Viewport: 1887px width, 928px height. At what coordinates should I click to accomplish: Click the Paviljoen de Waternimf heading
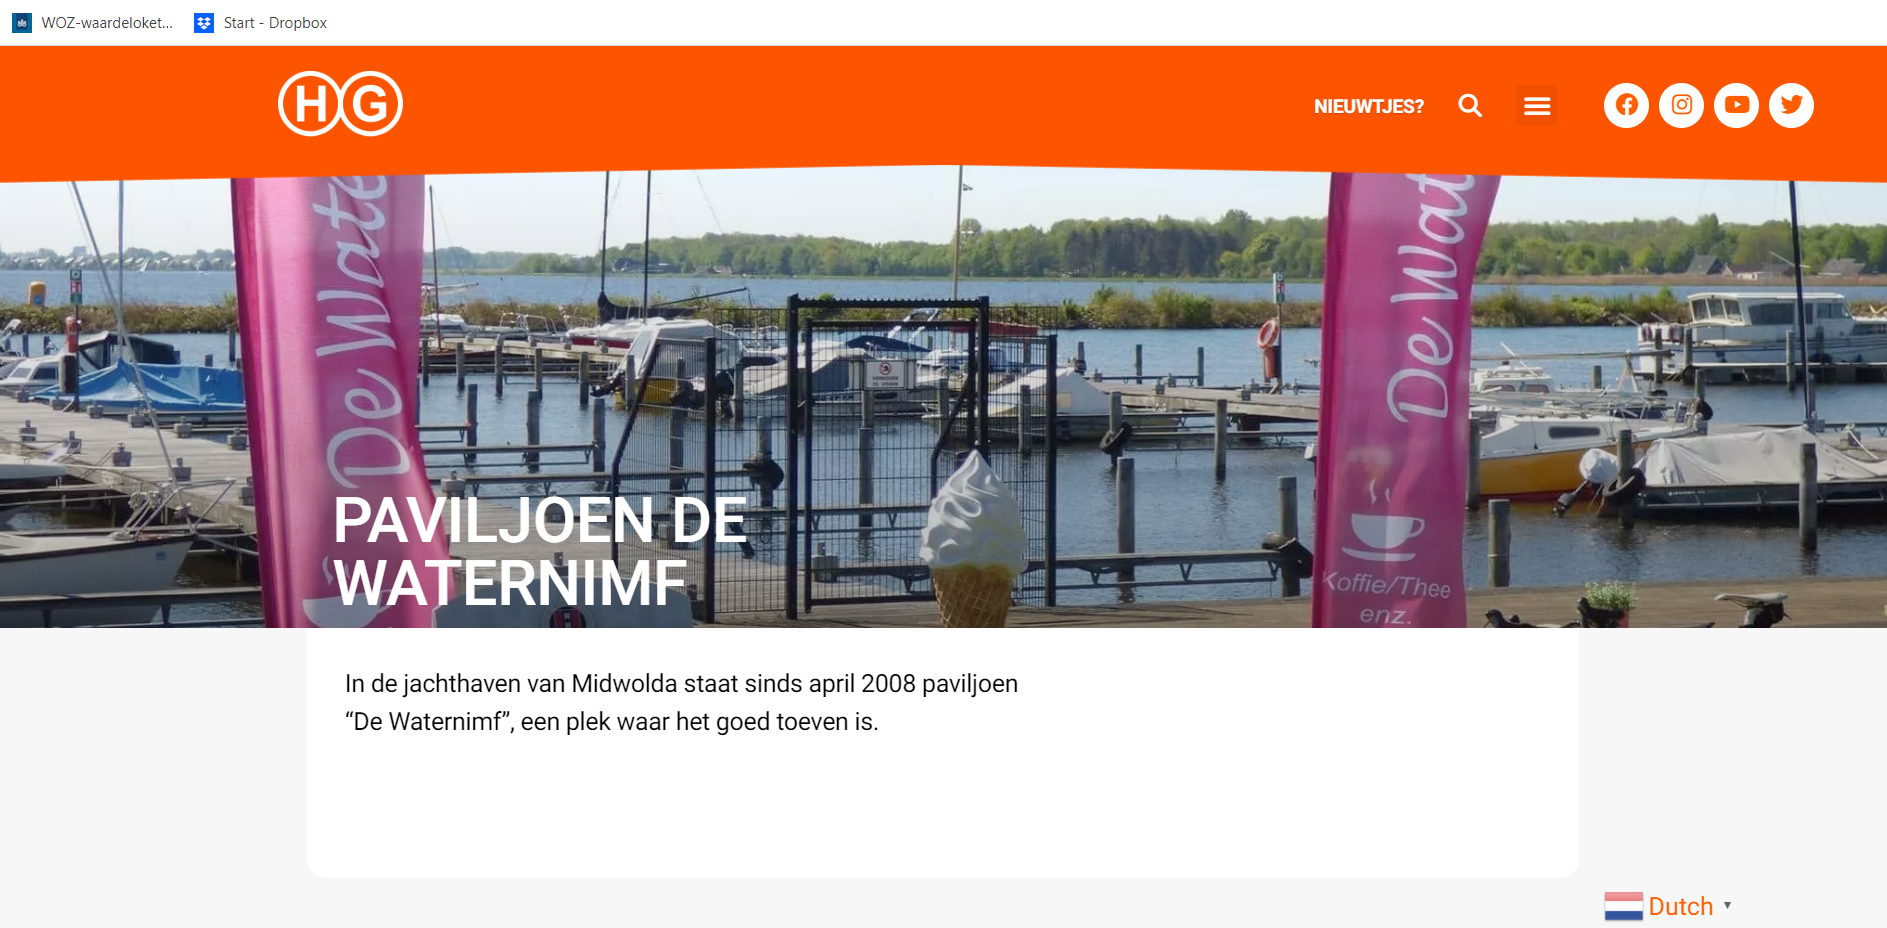[540, 551]
